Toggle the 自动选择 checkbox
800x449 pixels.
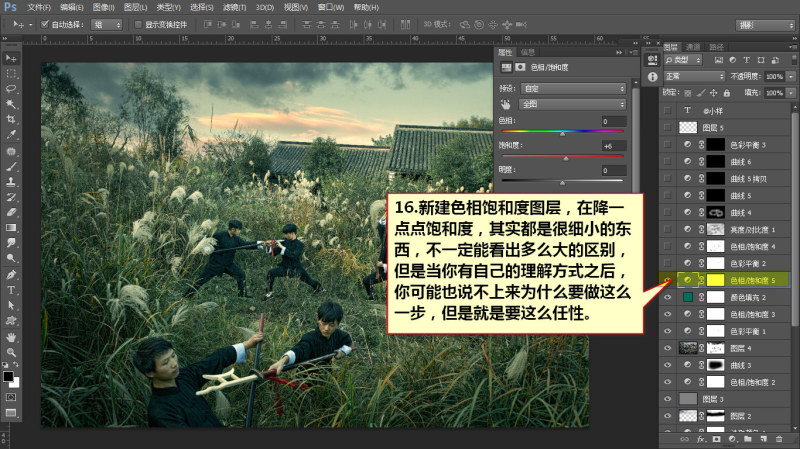point(44,24)
